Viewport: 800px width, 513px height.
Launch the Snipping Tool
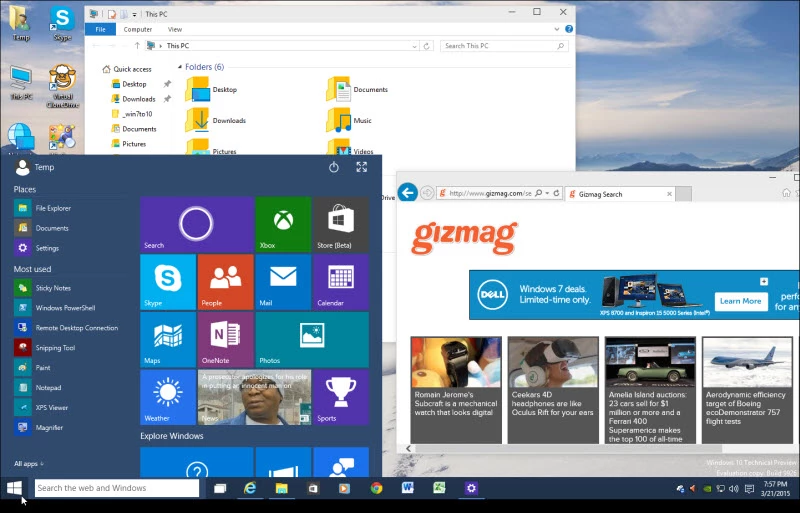(45, 348)
